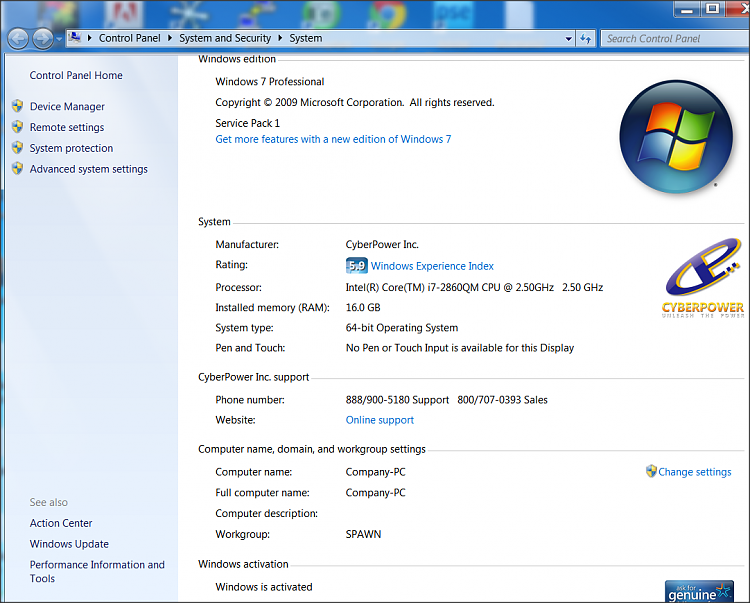Expand the arrow after System and Security

[x=280, y=38]
